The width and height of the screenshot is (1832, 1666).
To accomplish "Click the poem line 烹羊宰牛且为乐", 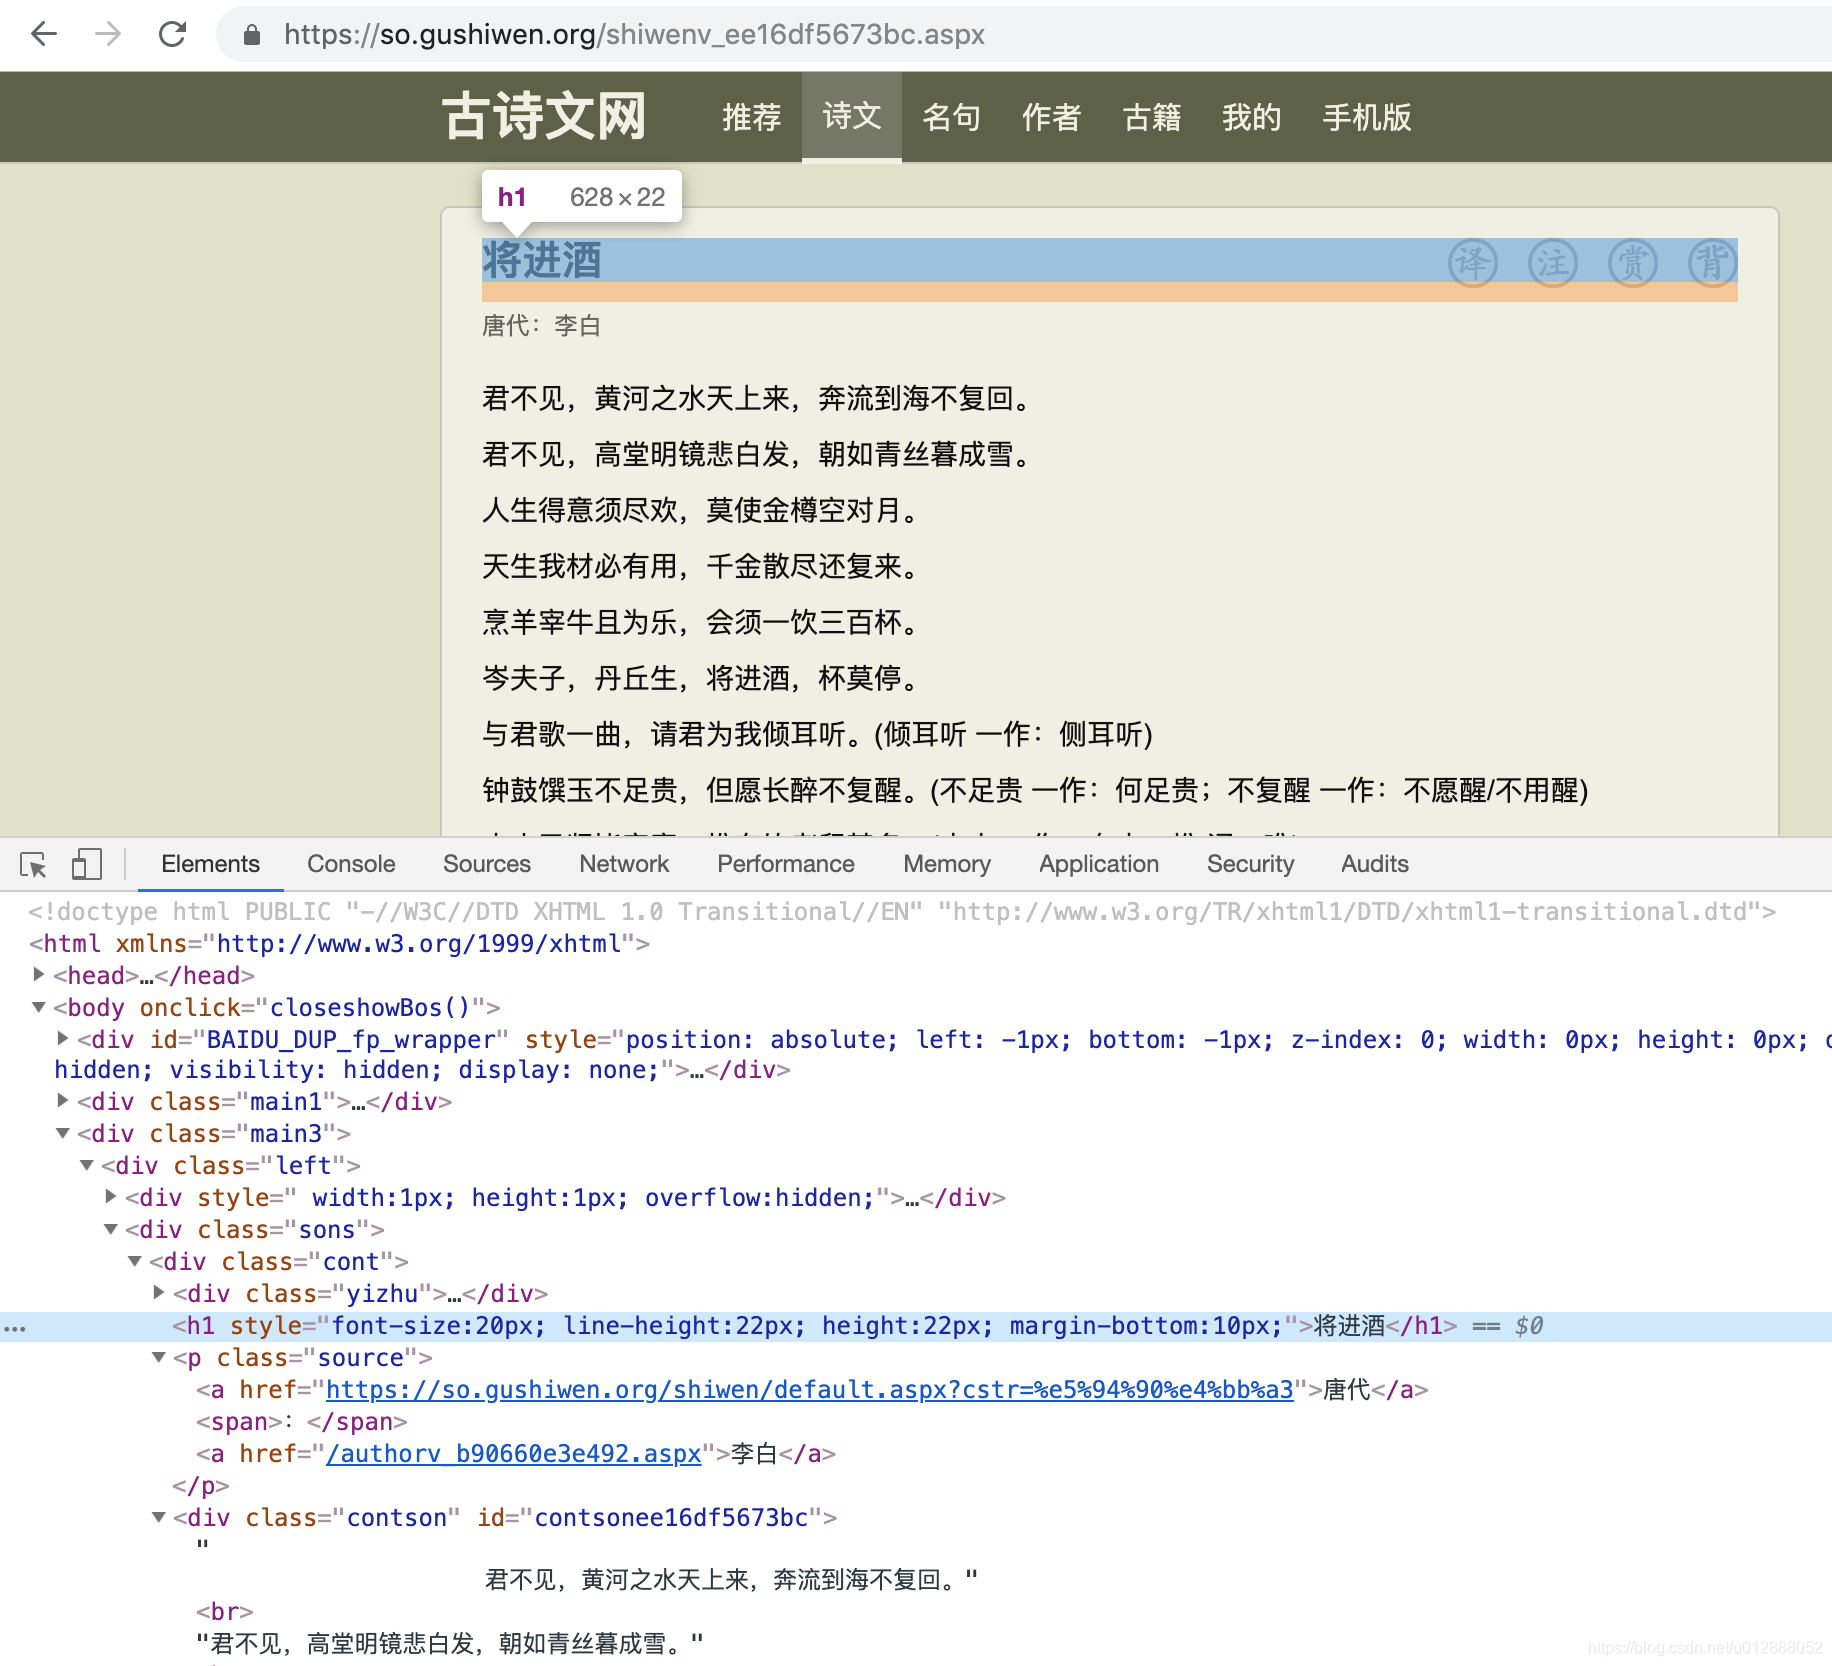I will pos(700,622).
